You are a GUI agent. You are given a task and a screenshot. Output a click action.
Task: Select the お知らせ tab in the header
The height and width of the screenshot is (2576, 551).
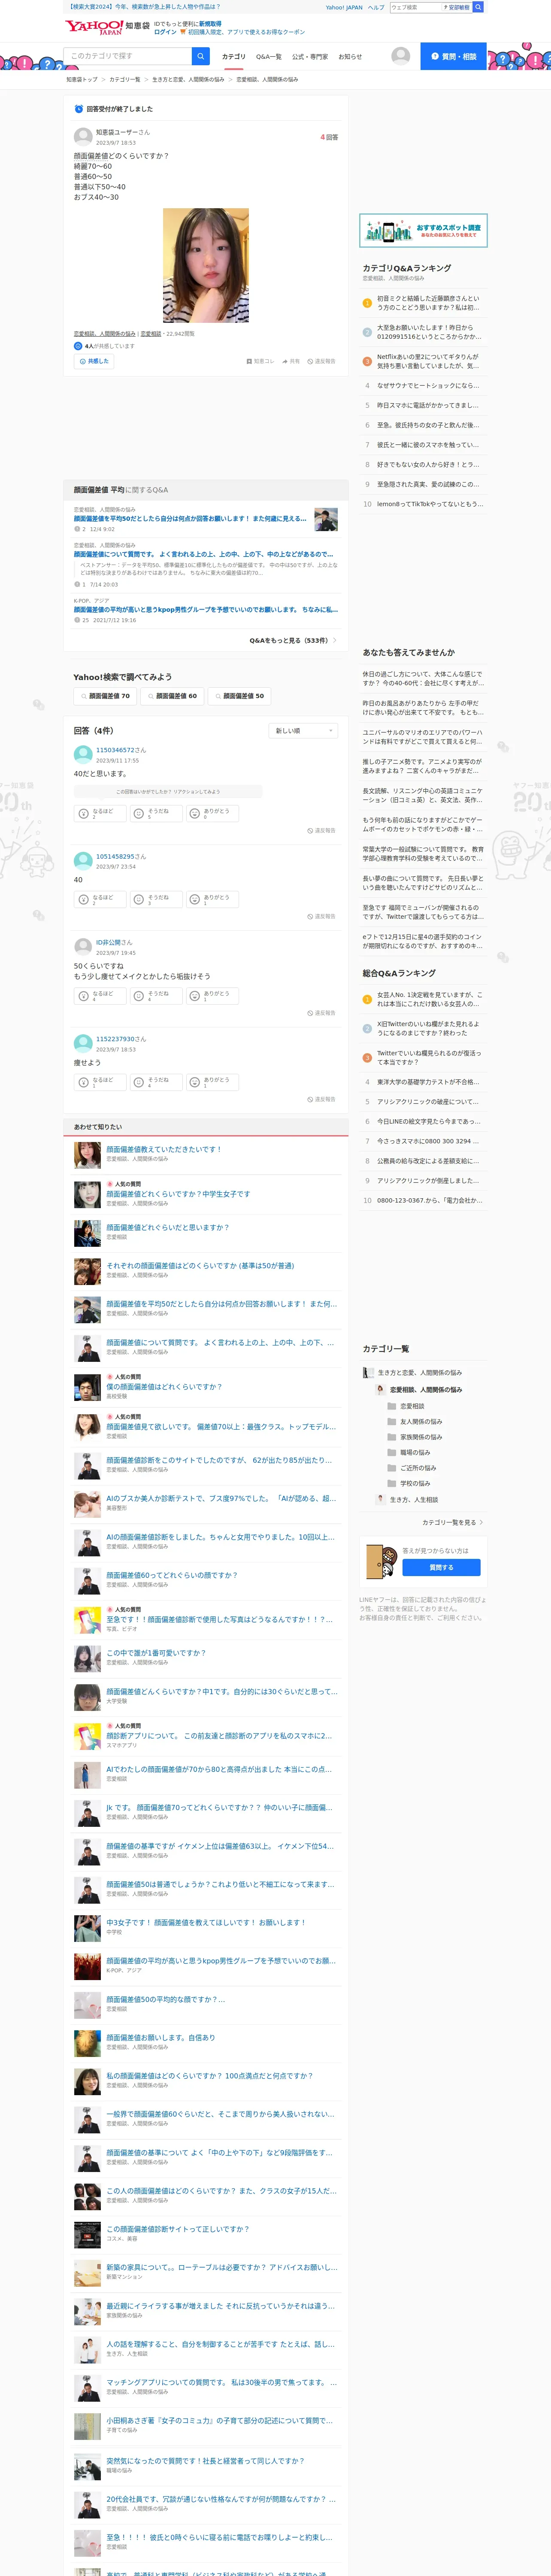350,57
